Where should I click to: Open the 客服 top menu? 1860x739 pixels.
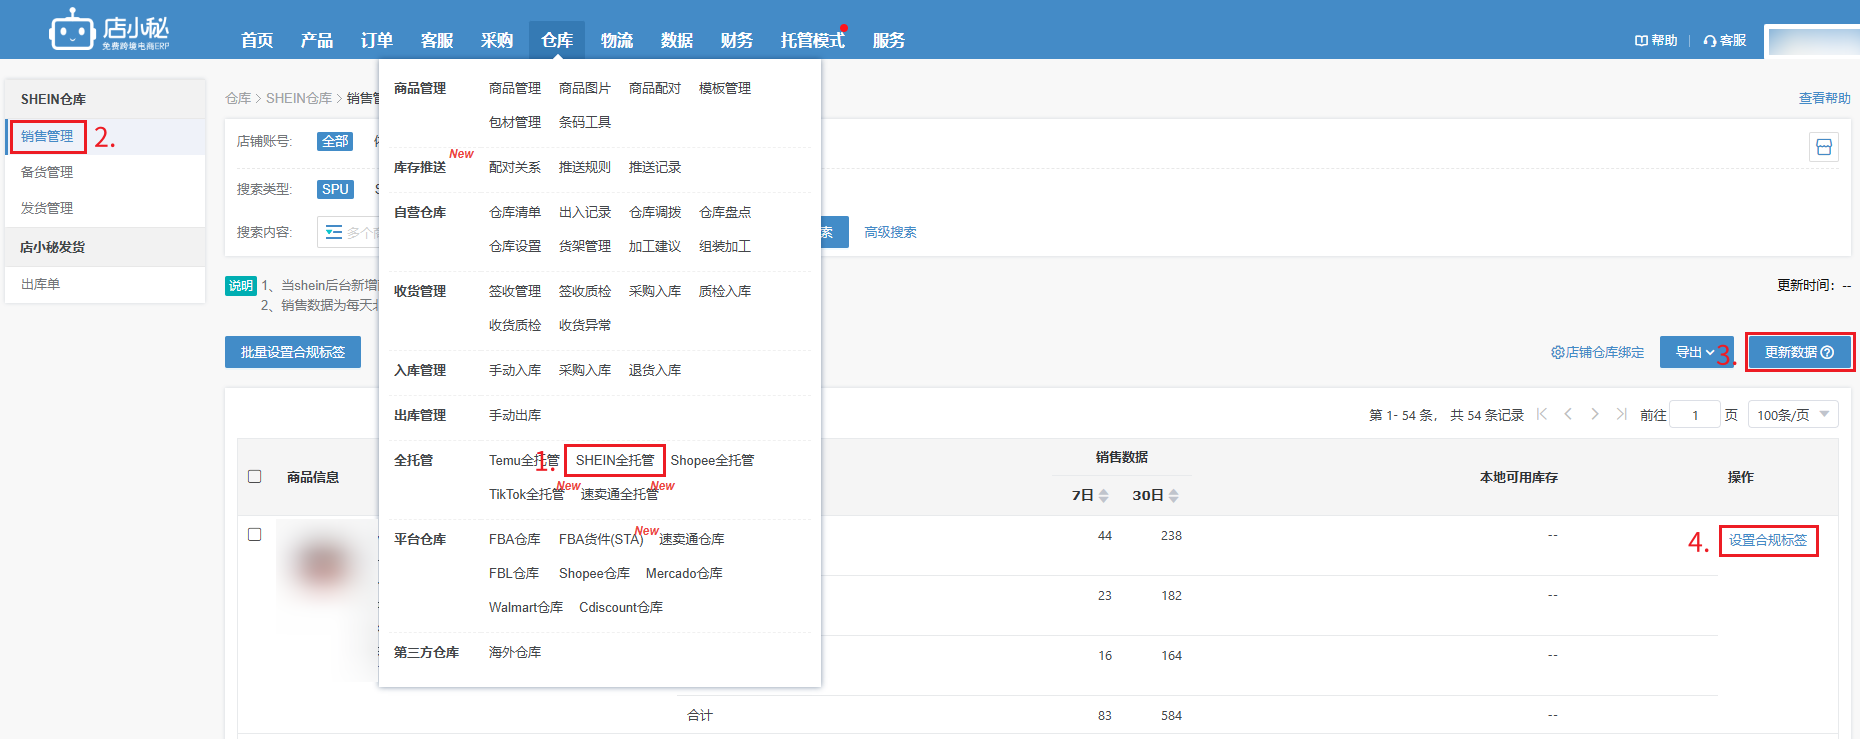437,40
